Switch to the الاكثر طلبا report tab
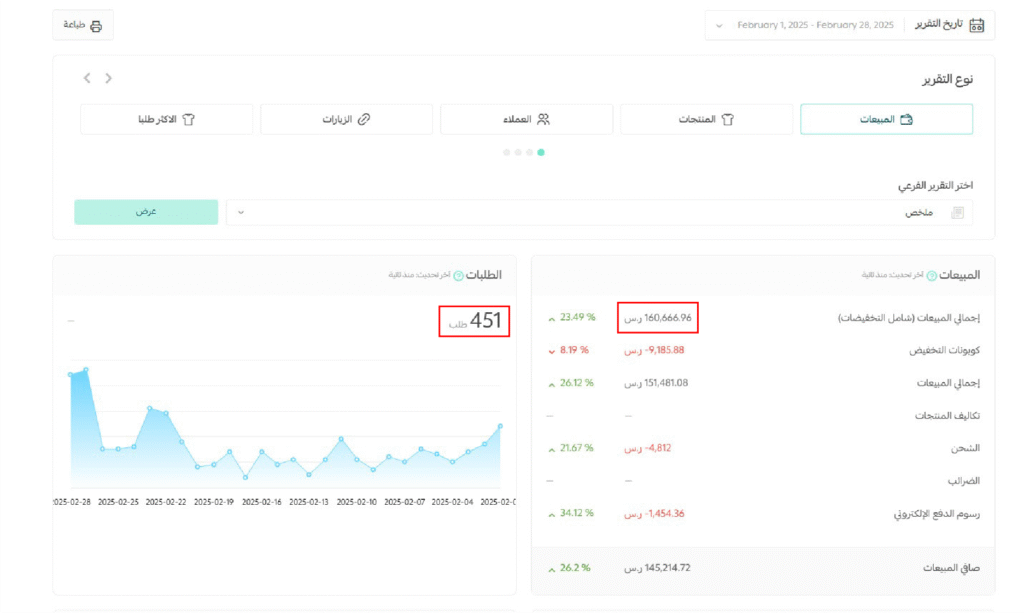Viewport: 1024px width, 613px height. click(x=166, y=120)
